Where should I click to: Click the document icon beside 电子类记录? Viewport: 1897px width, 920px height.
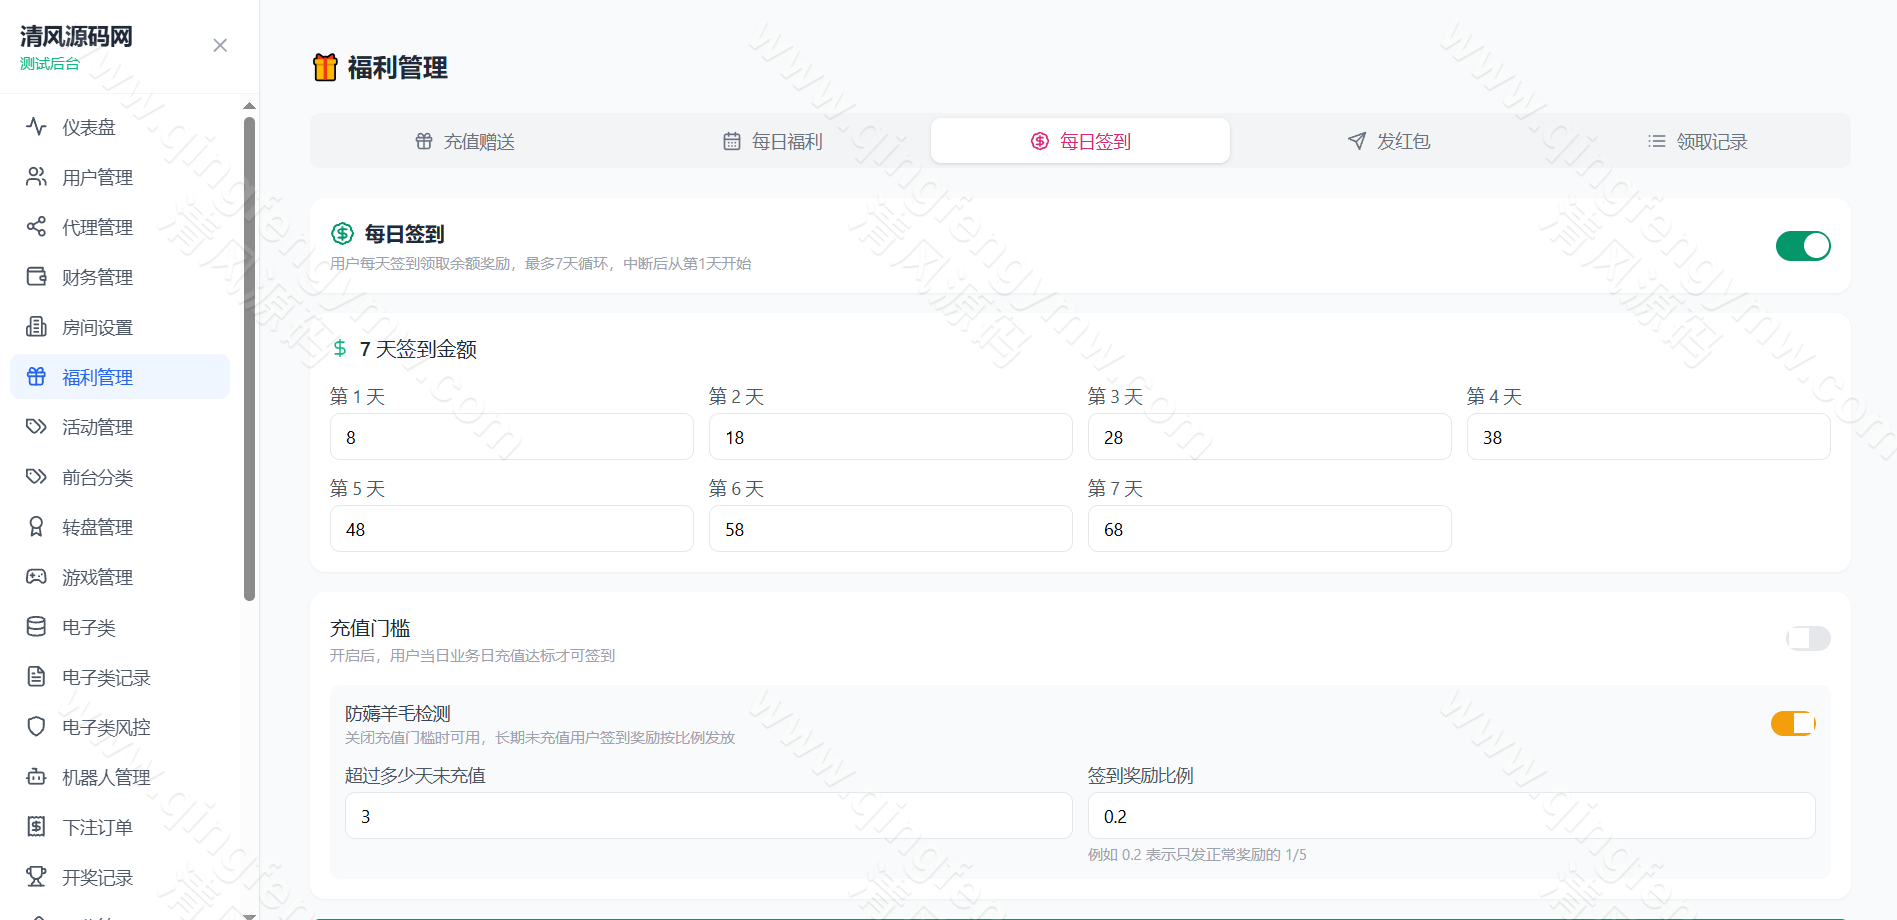(36, 677)
